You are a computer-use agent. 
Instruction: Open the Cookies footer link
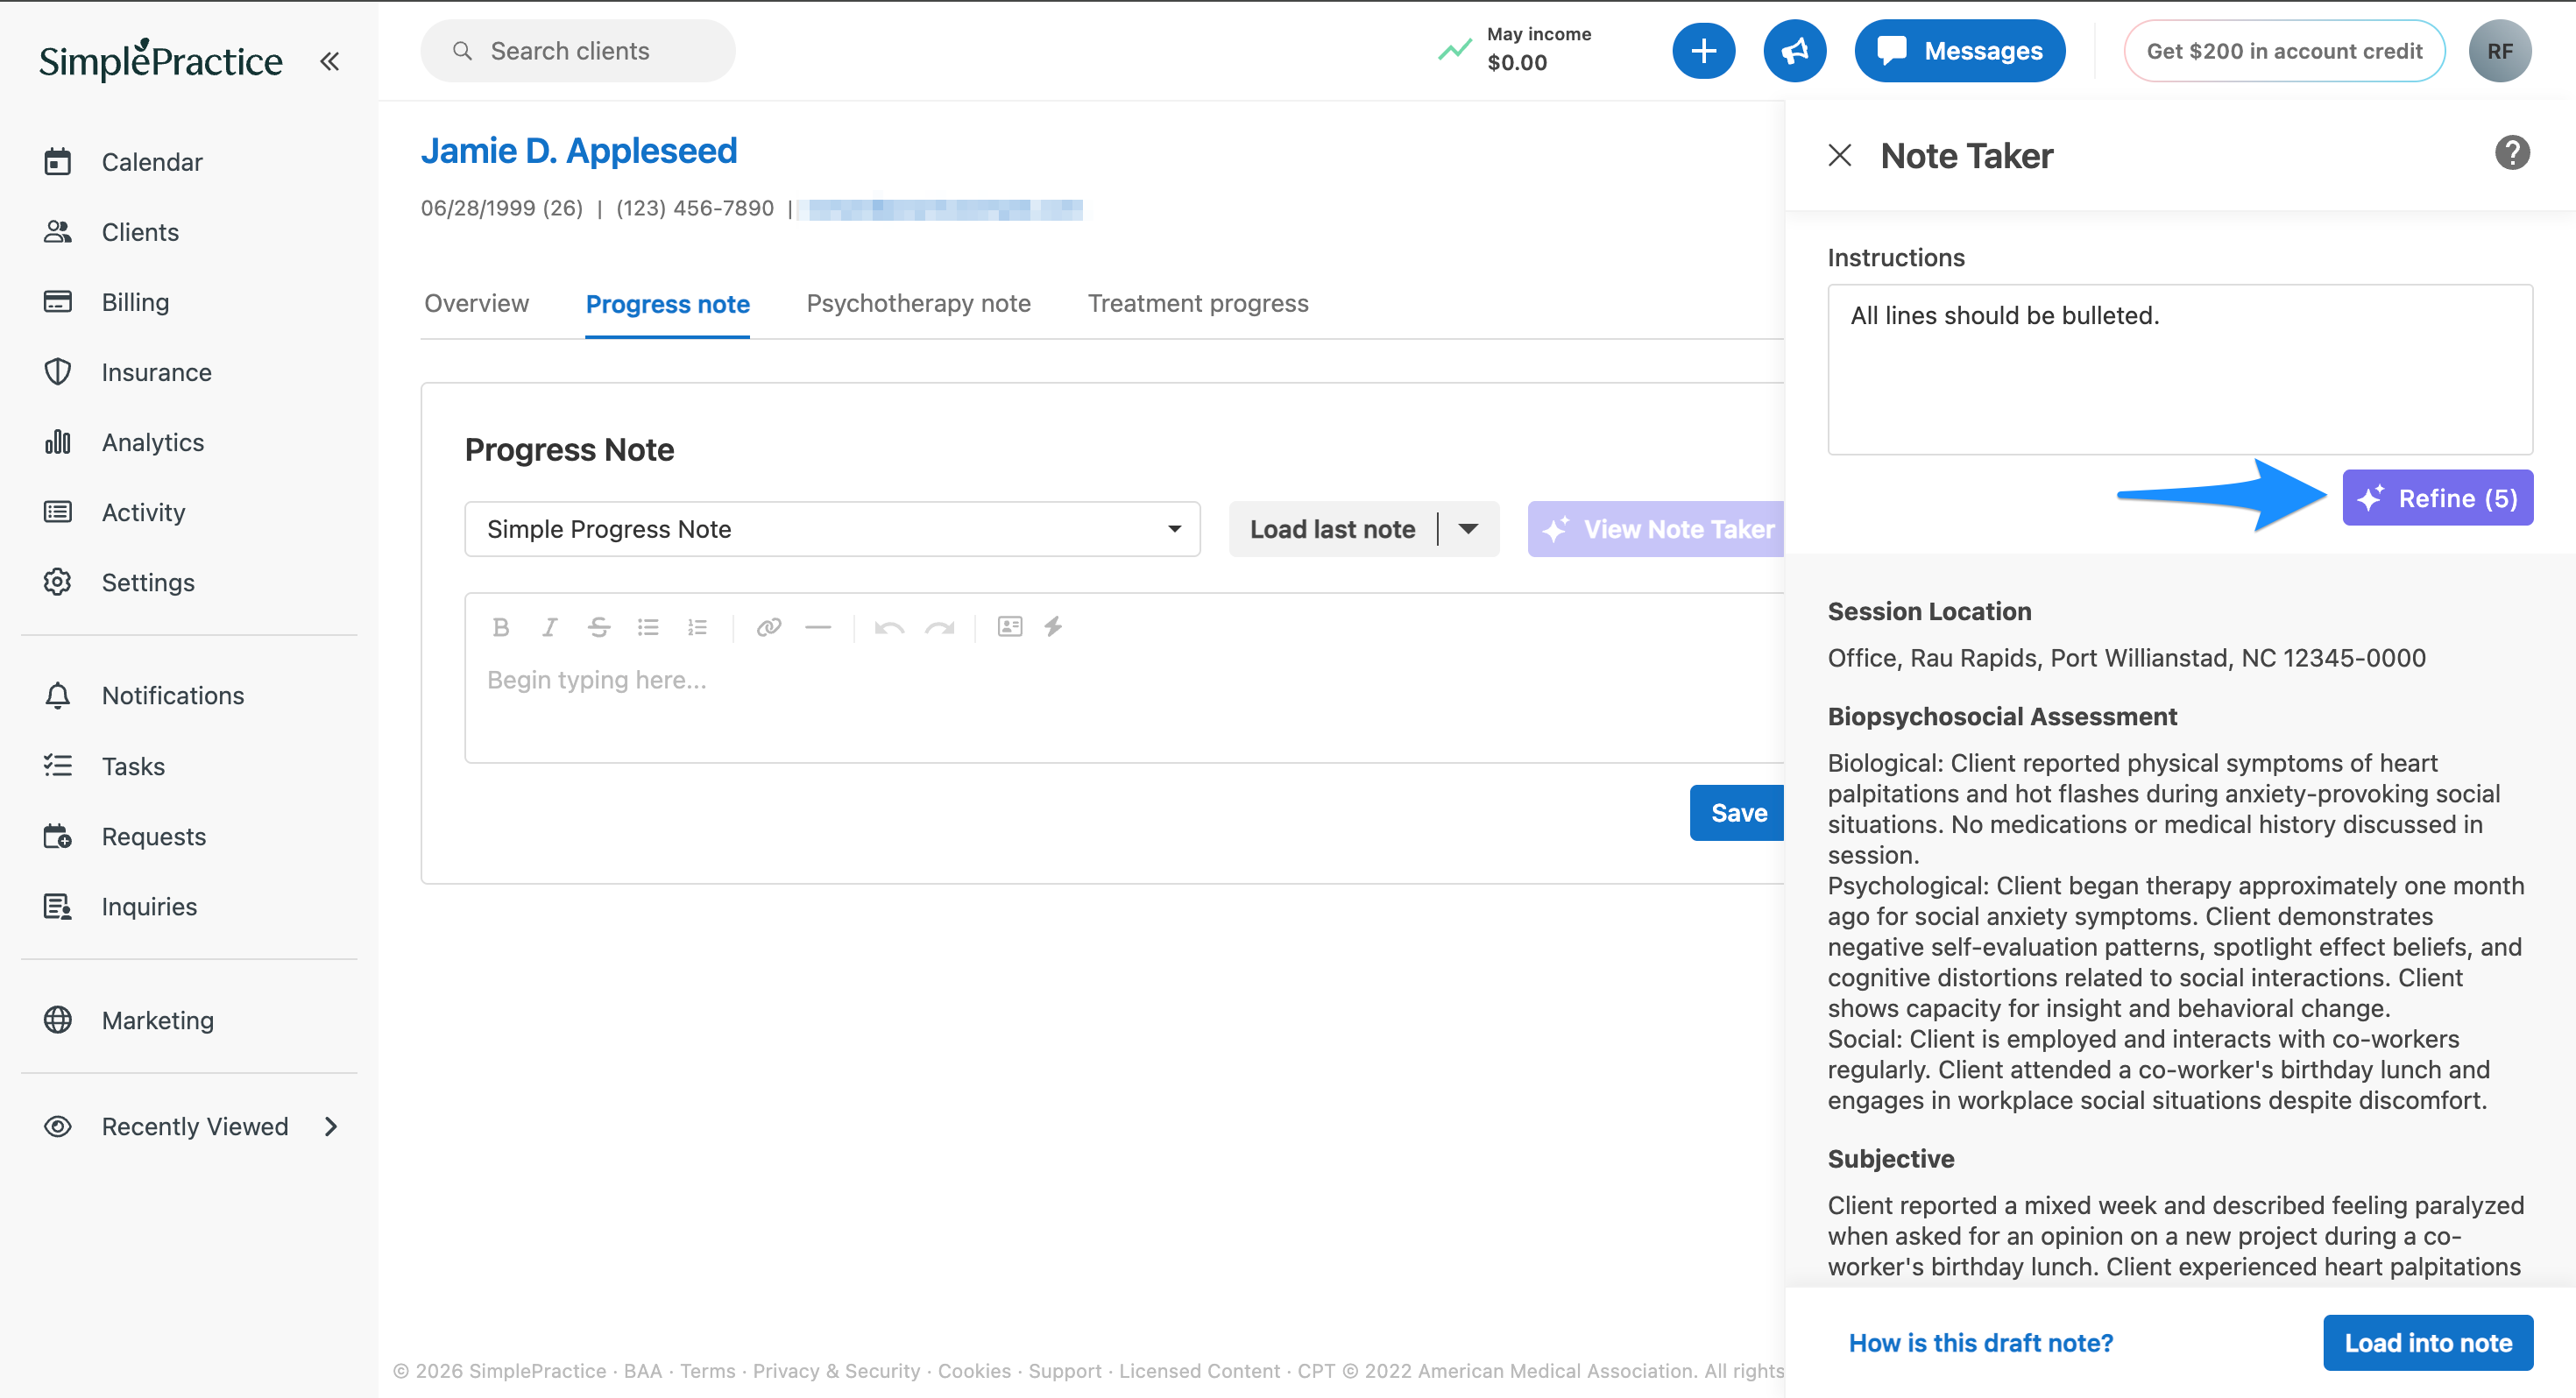(x=974, y=1371)
